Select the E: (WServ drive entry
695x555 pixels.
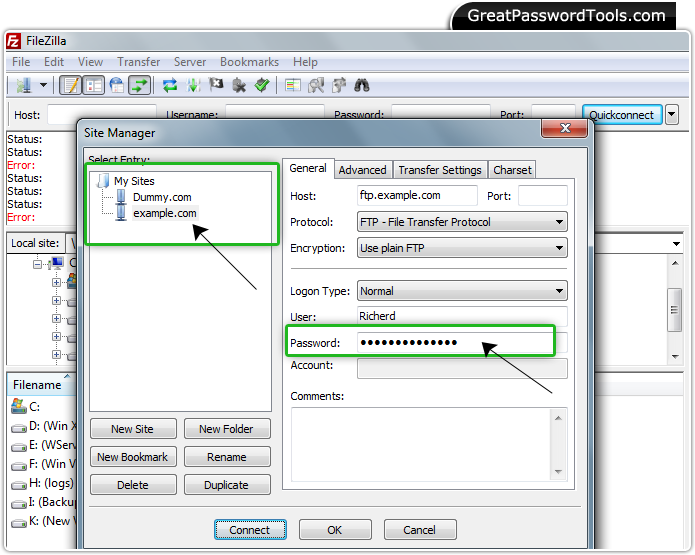(x=43, y=445)
